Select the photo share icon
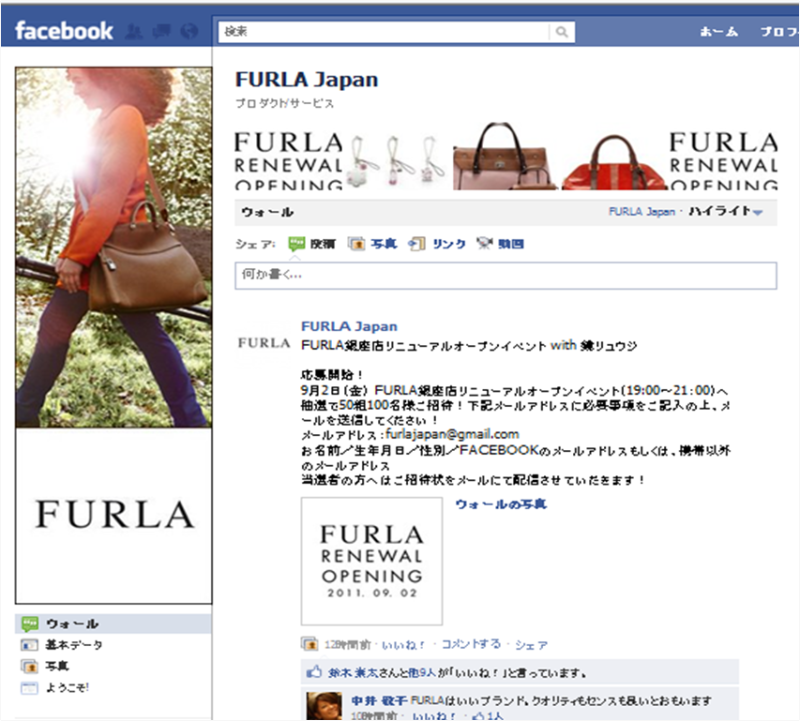This screenshot has width=800, height=721. [356, 244]
